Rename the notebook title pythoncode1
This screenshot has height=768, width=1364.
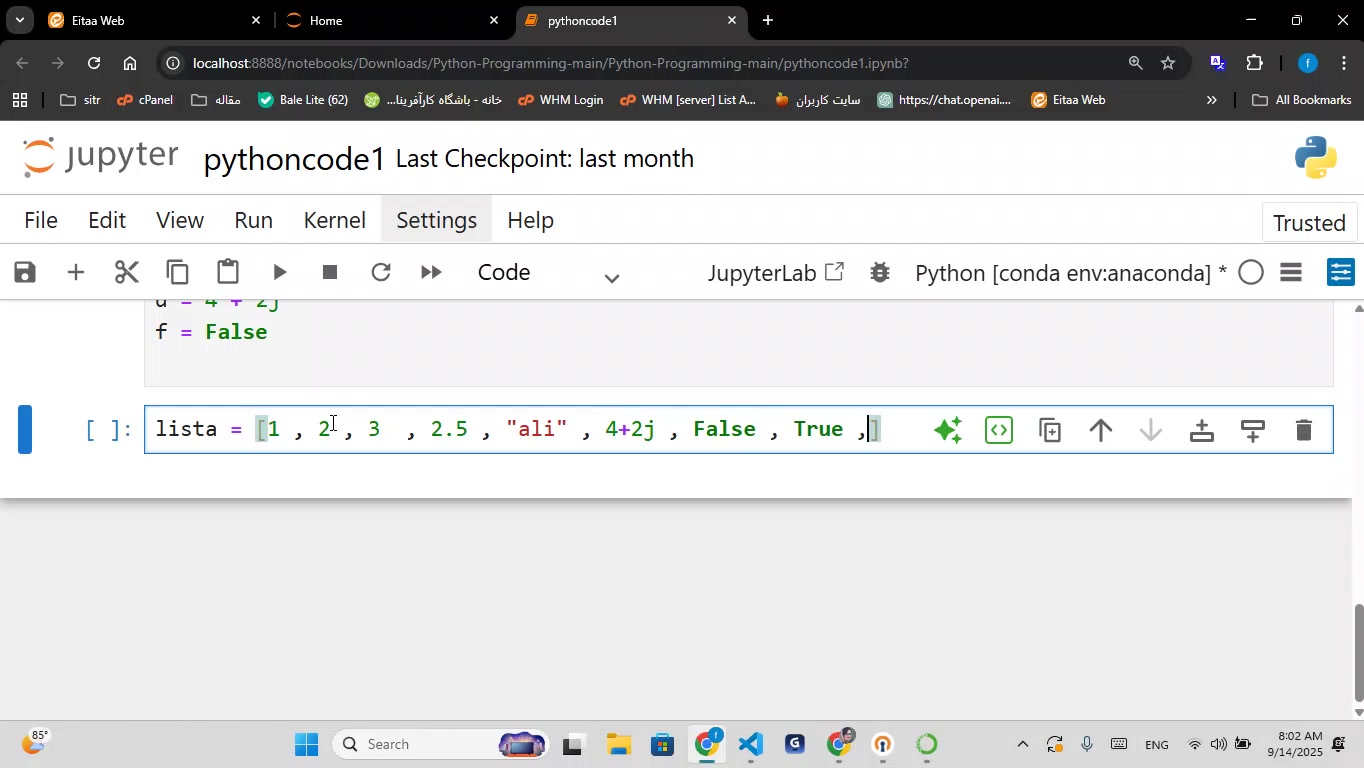click(294, 159)
